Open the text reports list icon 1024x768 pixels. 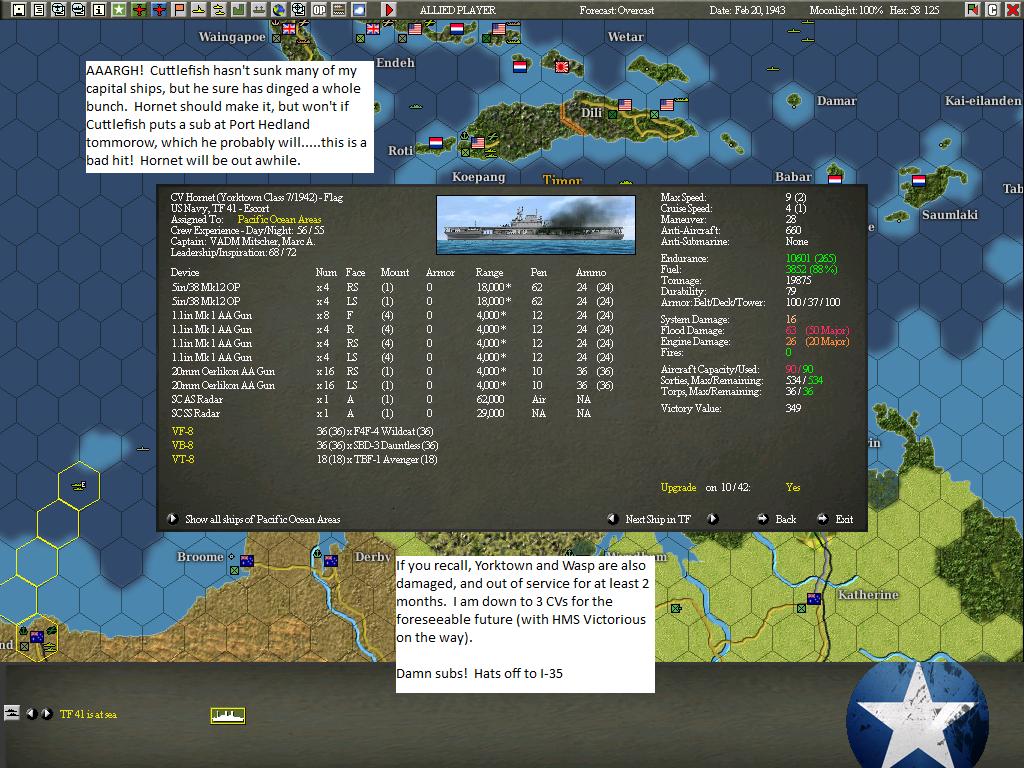[x=39, y=10]
